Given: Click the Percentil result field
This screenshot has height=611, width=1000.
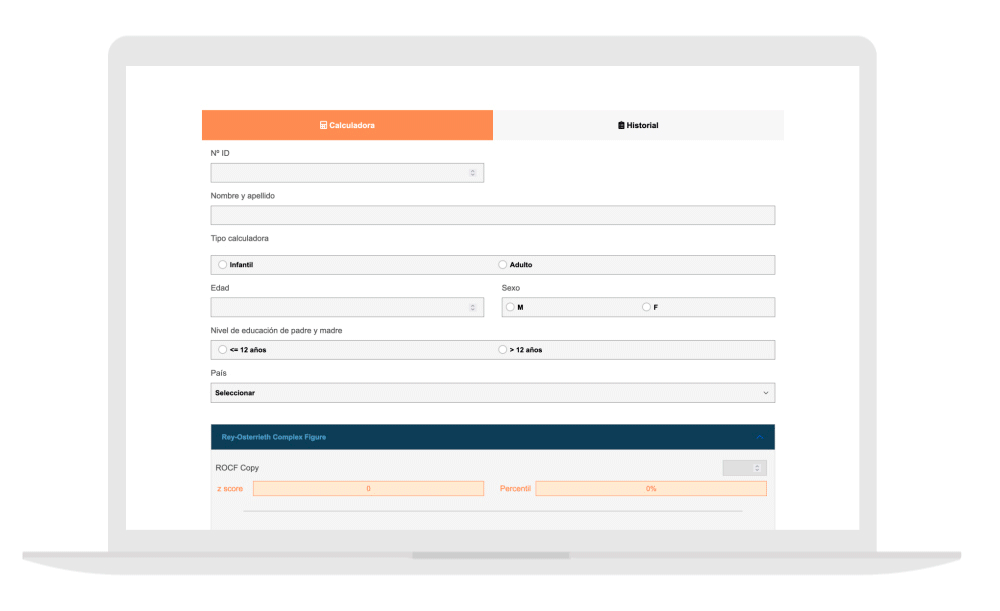Looking at the screenshot, I should pyautogui.click(x=651, y=489).
